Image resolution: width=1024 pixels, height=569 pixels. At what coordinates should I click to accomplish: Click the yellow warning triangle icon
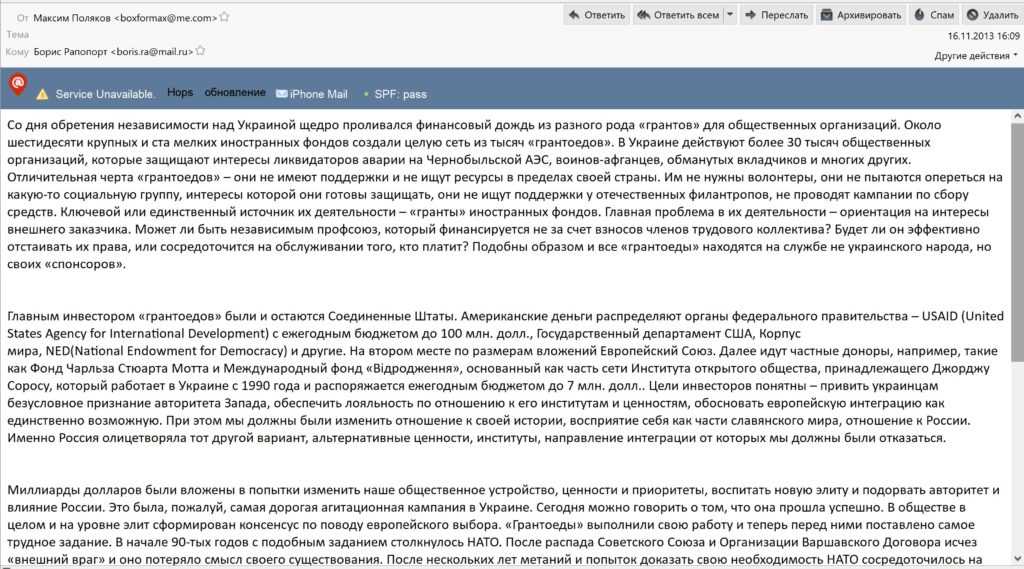42,94
